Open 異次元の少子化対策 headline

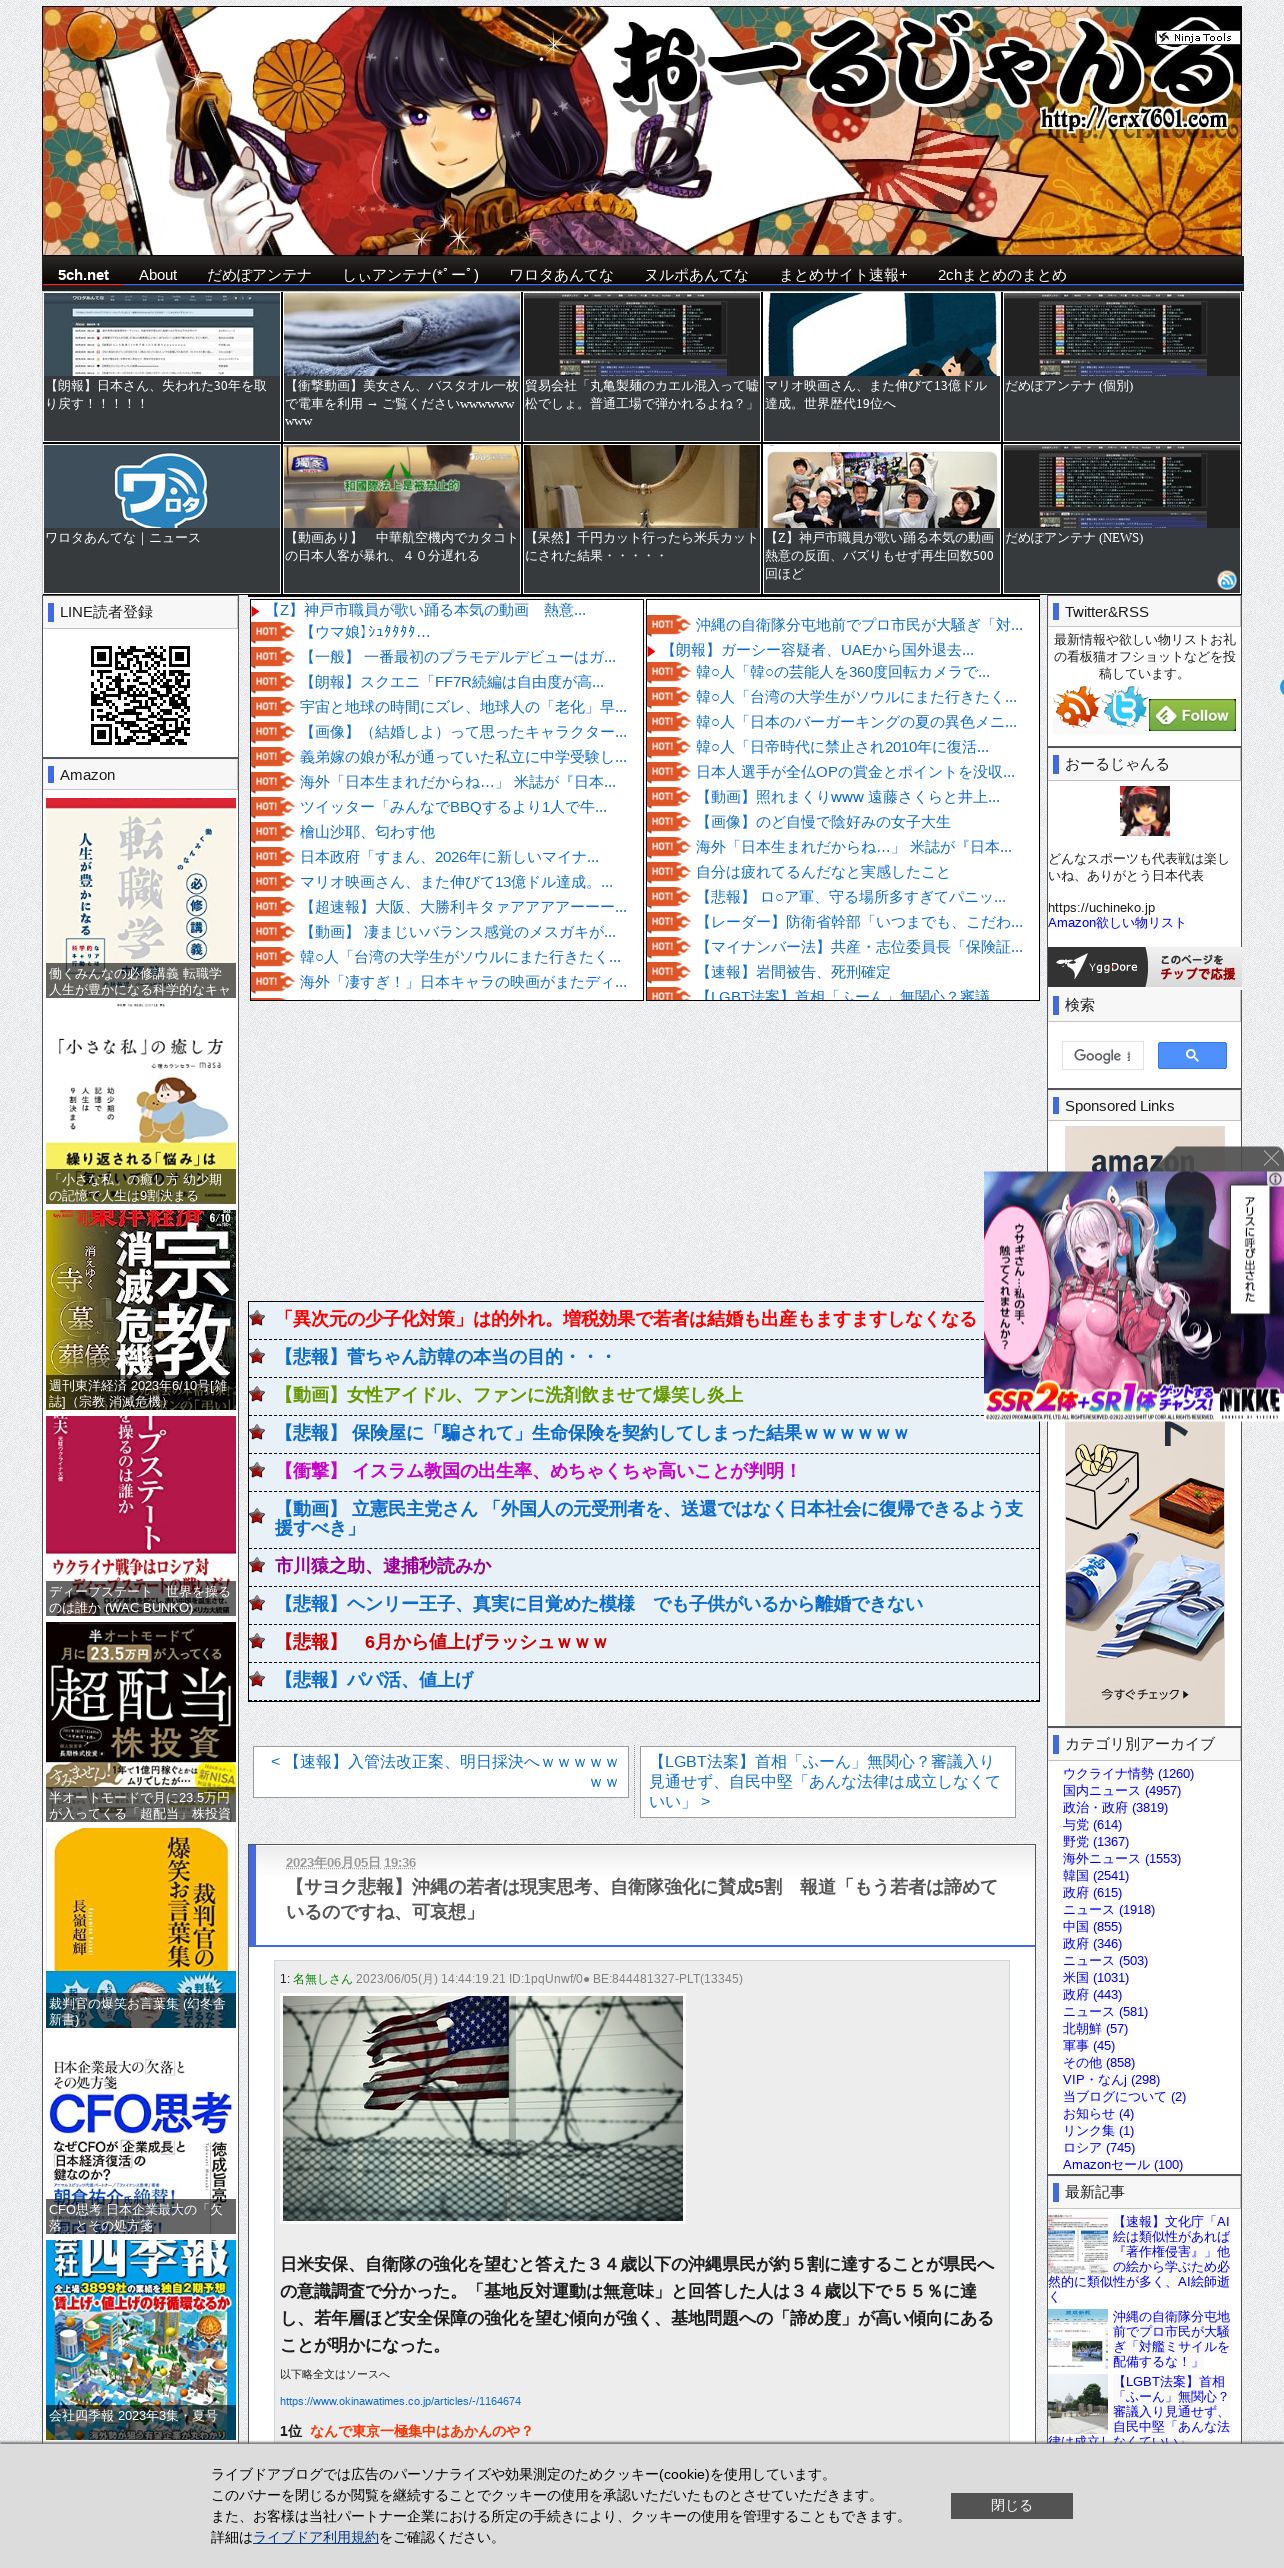click(x=626, y=1319)
